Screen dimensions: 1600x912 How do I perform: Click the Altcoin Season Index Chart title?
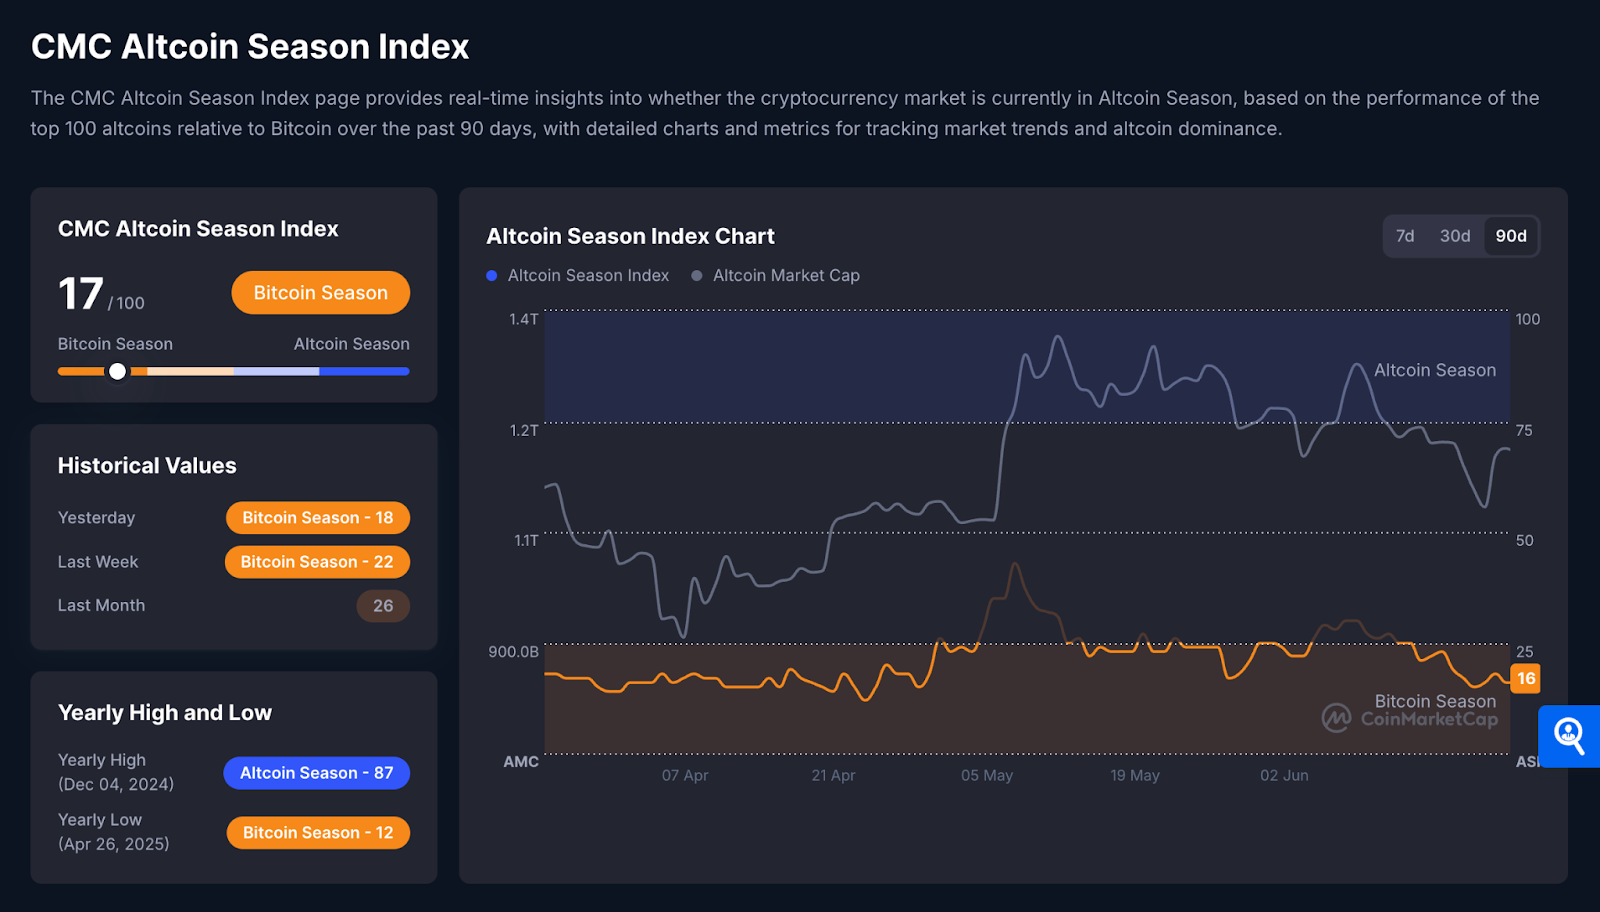630,236
